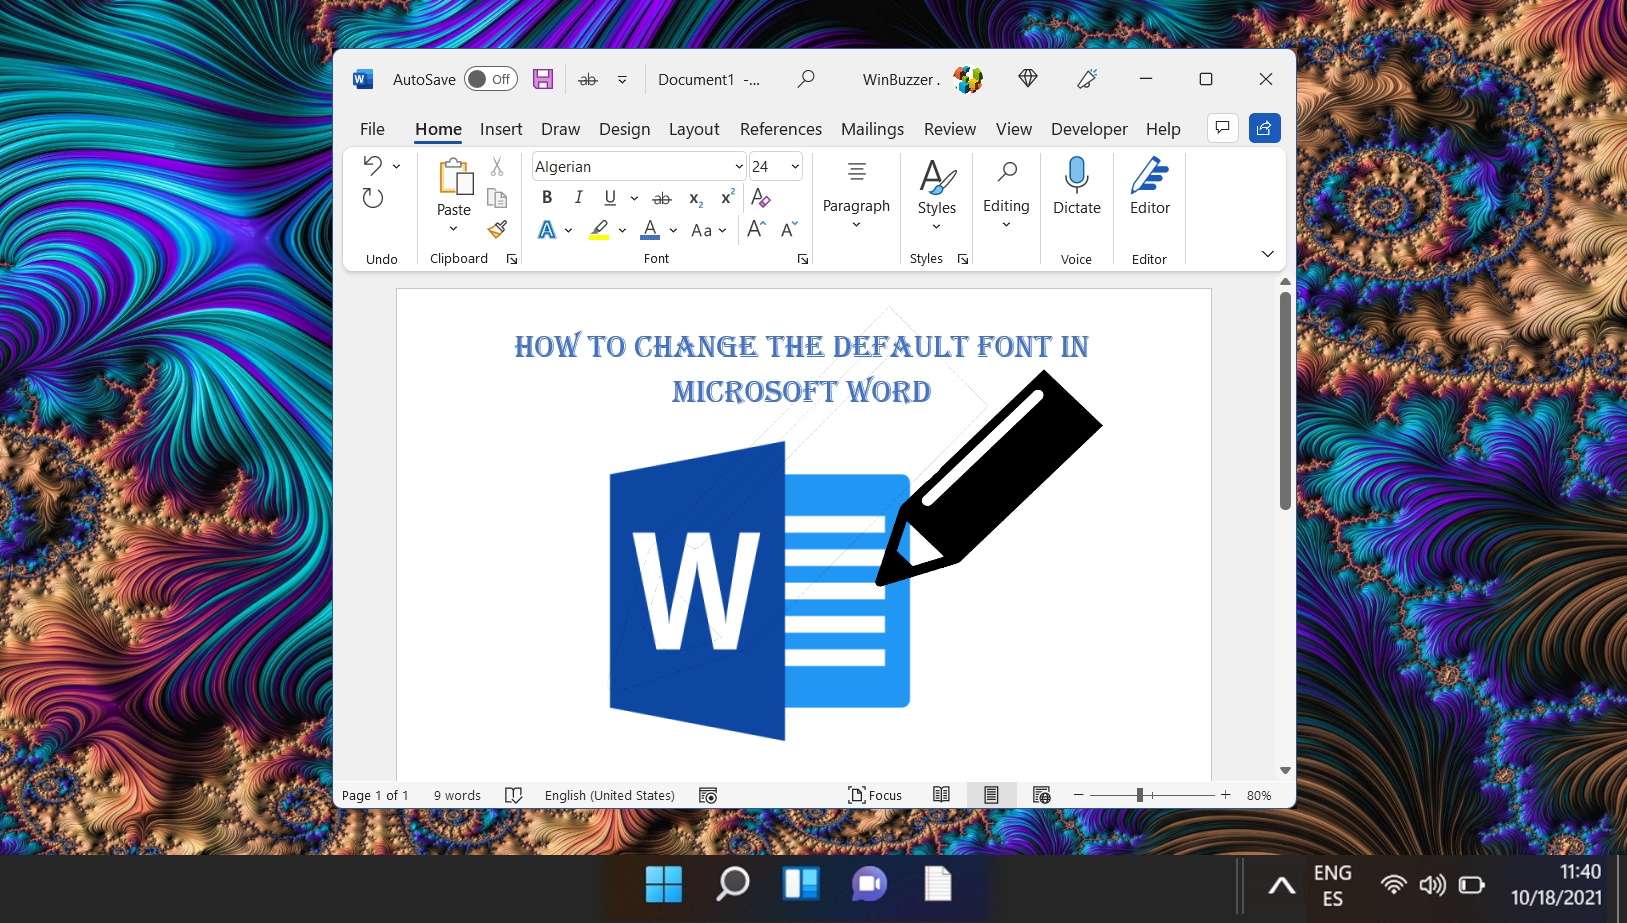
Task: Expand underline style dropdown arrow
Action: coord(634,198)
